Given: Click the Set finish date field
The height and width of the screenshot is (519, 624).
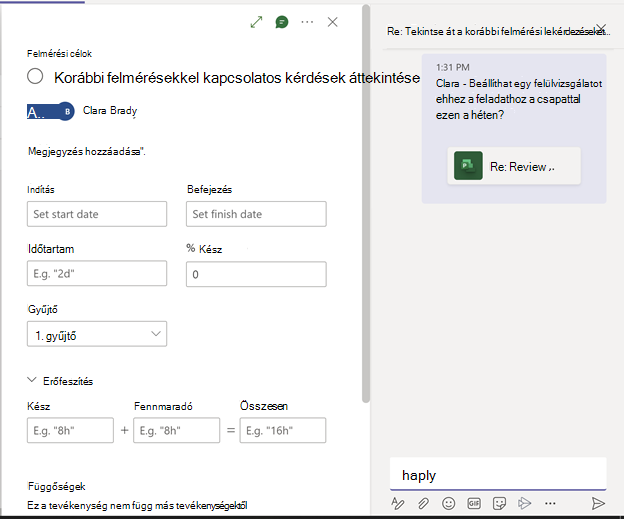Looking at the screenshot, I should click(x=256, y=214).
